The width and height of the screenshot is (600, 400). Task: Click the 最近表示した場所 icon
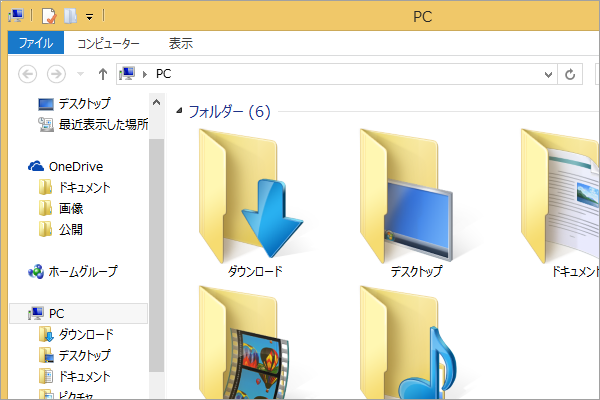click(x=46, y=124)
